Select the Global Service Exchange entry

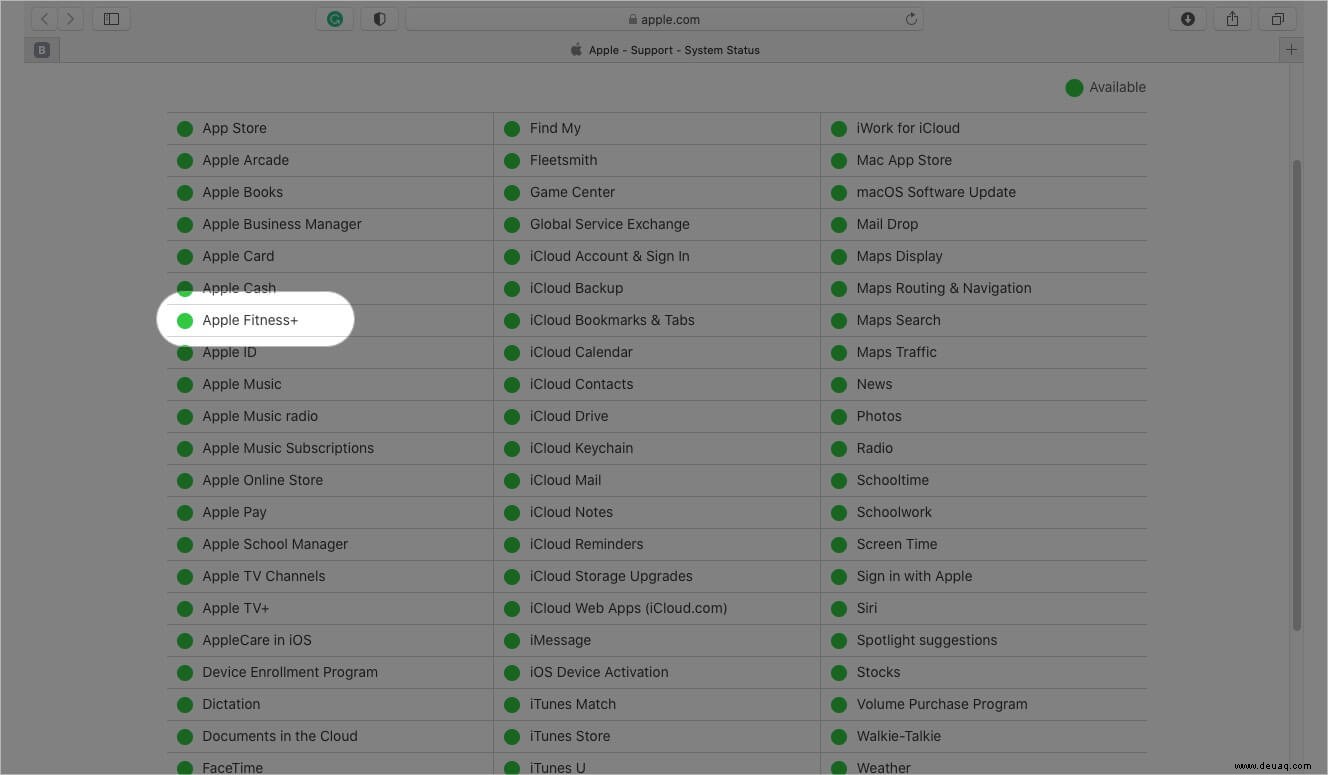[x=609, y=224]
